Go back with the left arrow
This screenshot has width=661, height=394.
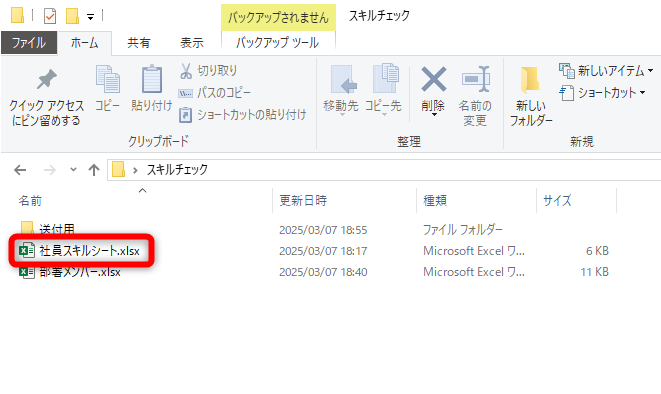tap(20, 170)
